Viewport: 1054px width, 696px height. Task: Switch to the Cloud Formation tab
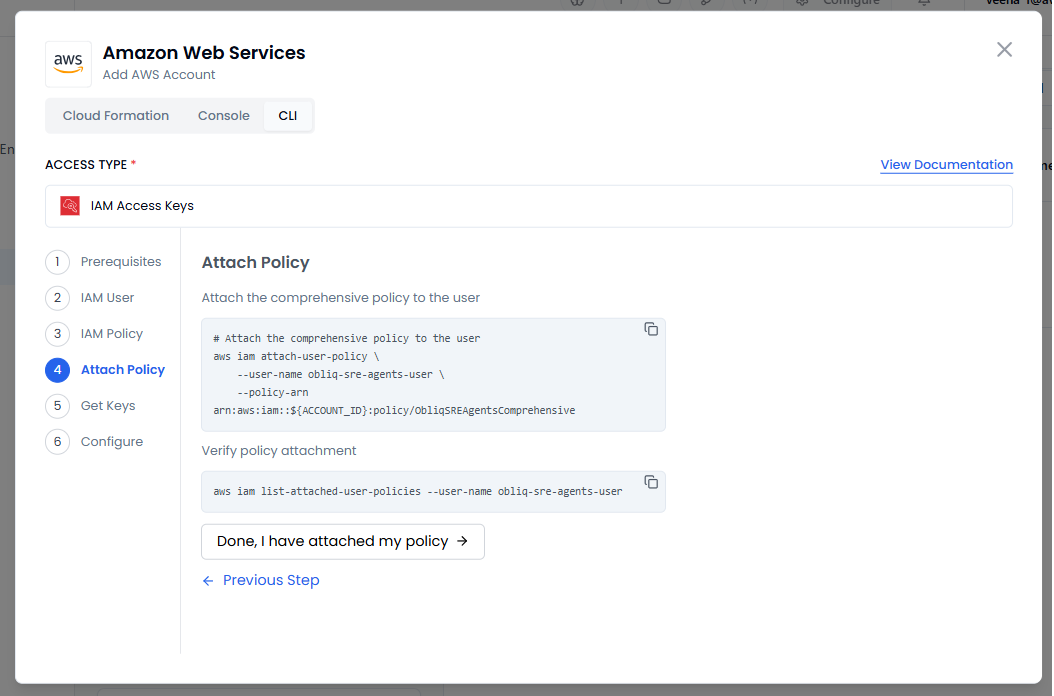pyautogui.click(x=116, y=116)
